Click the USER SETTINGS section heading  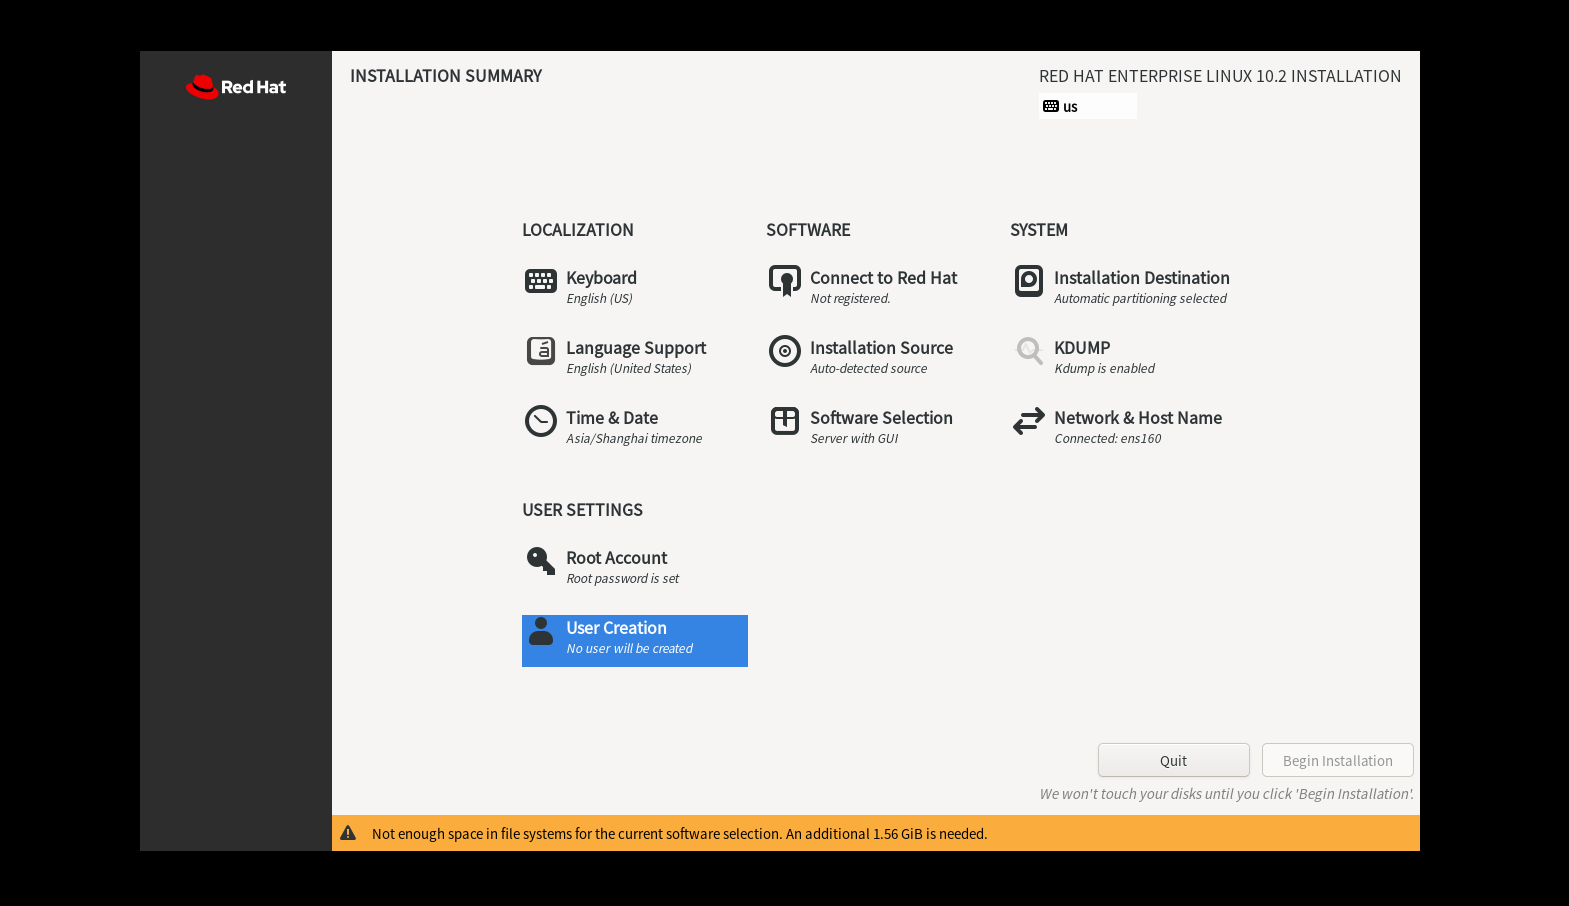click(x=583, y=510)
